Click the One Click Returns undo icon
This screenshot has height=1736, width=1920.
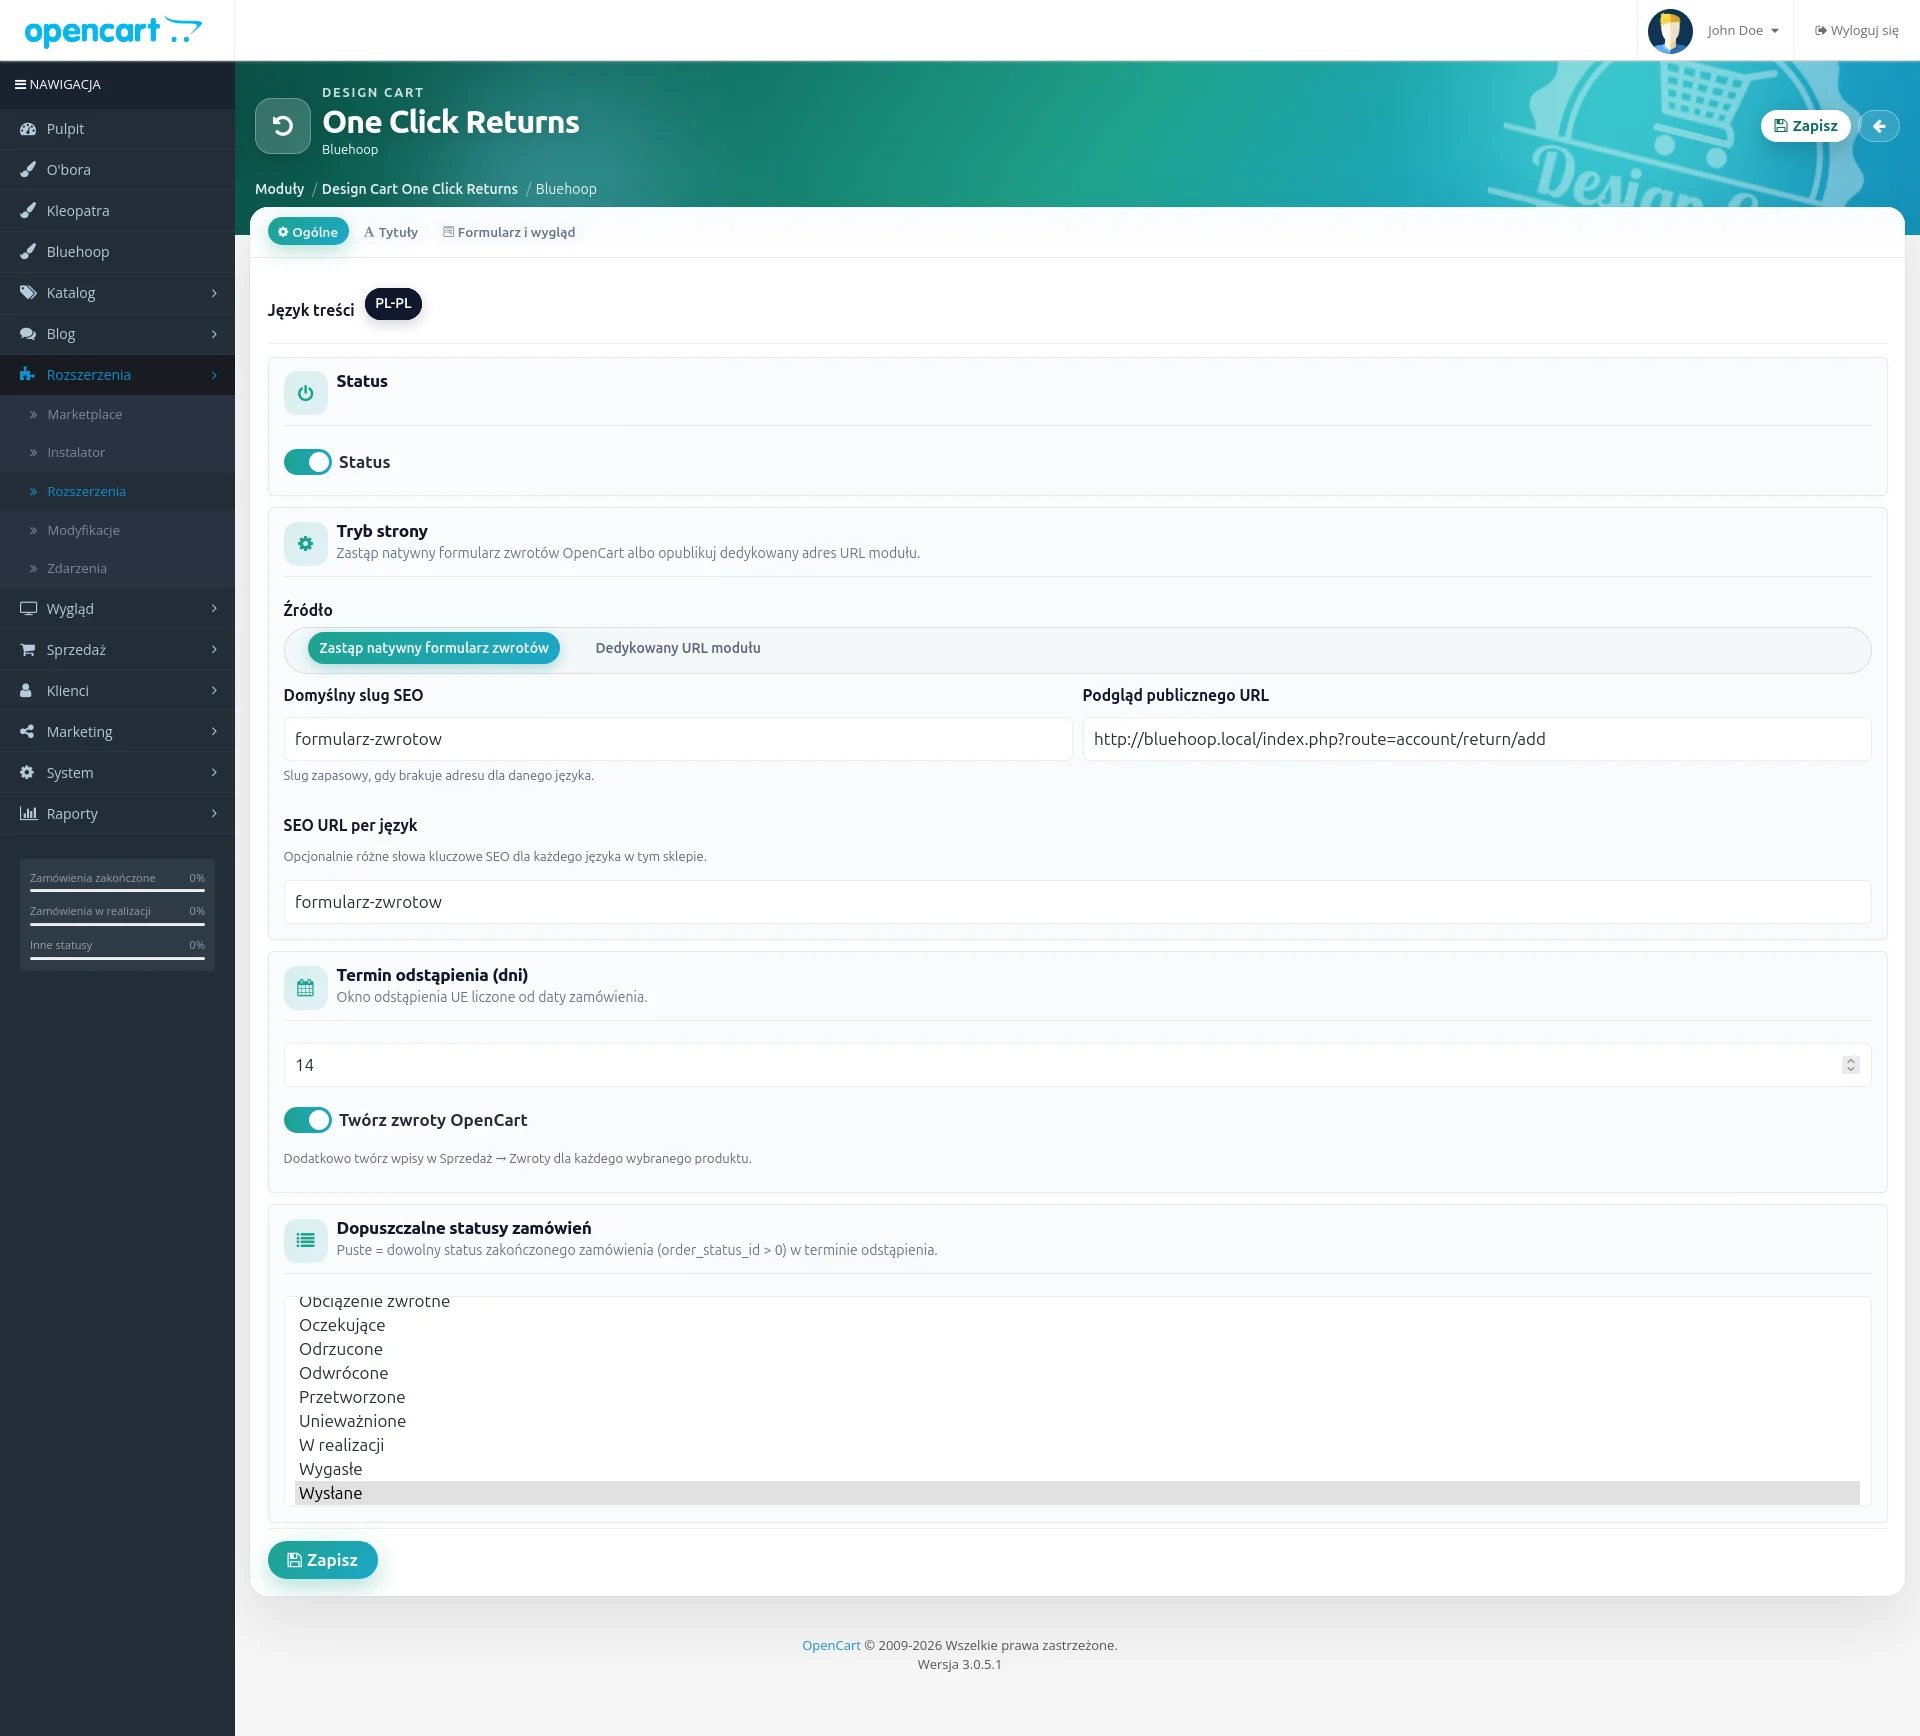(283, 126)
